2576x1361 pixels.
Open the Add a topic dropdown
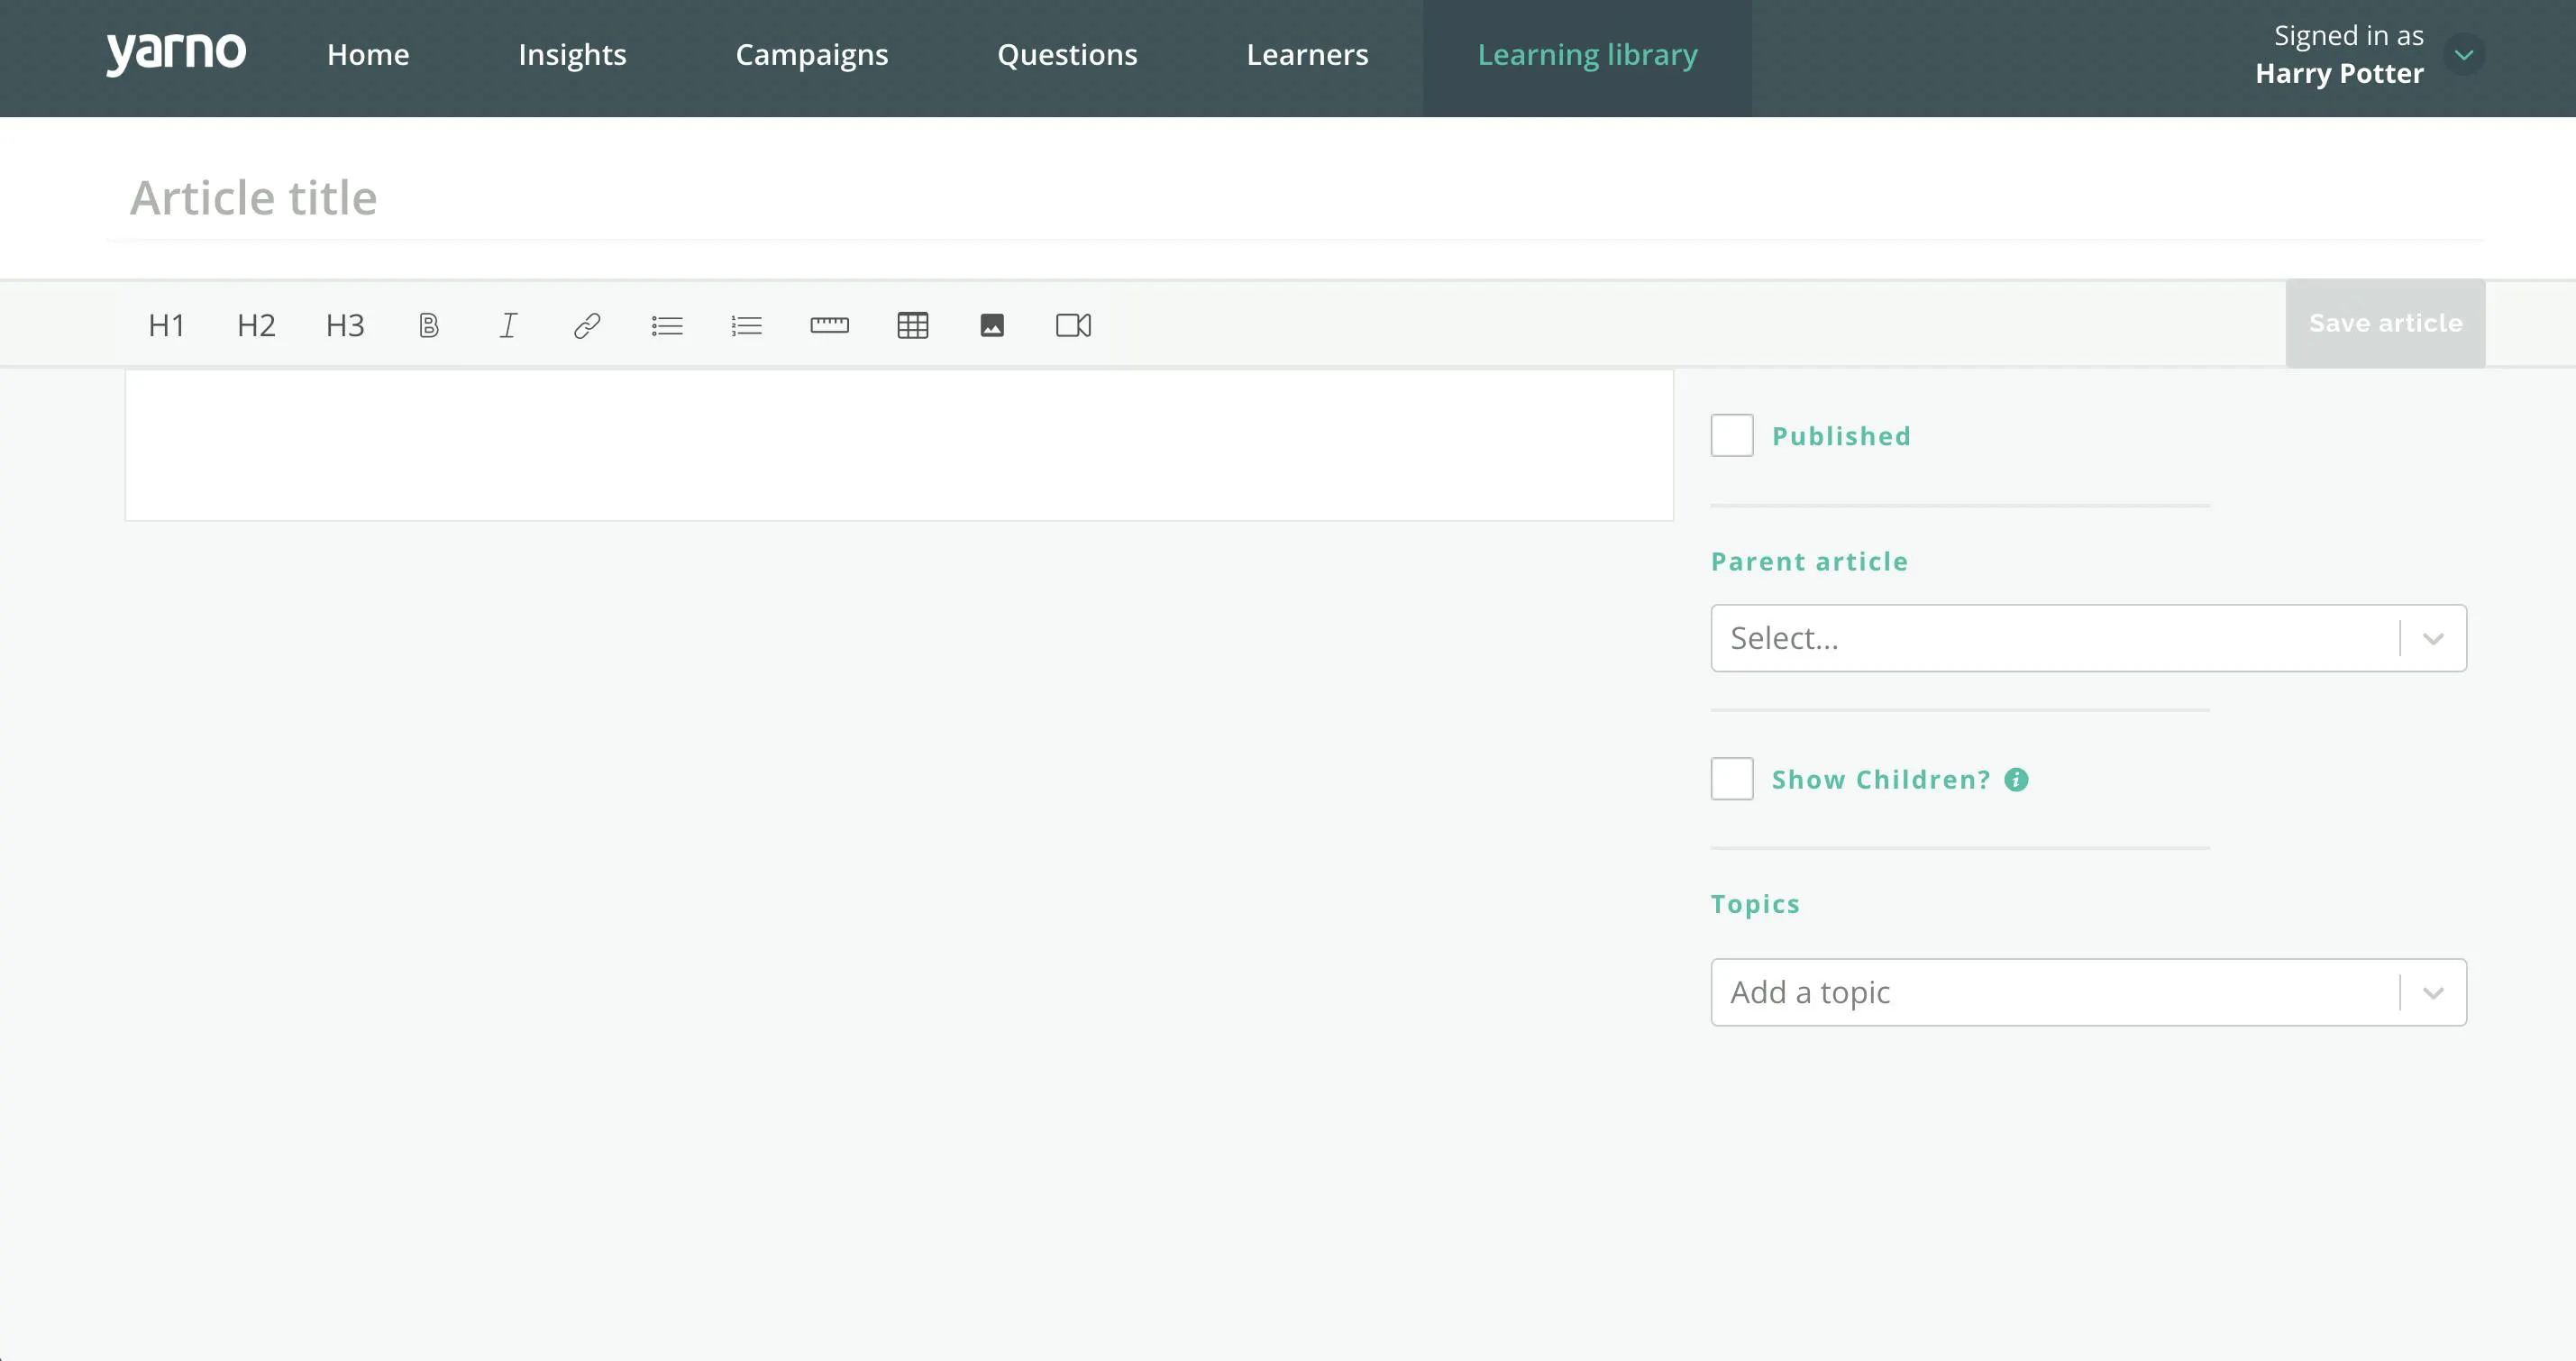tap(2088, 992)
